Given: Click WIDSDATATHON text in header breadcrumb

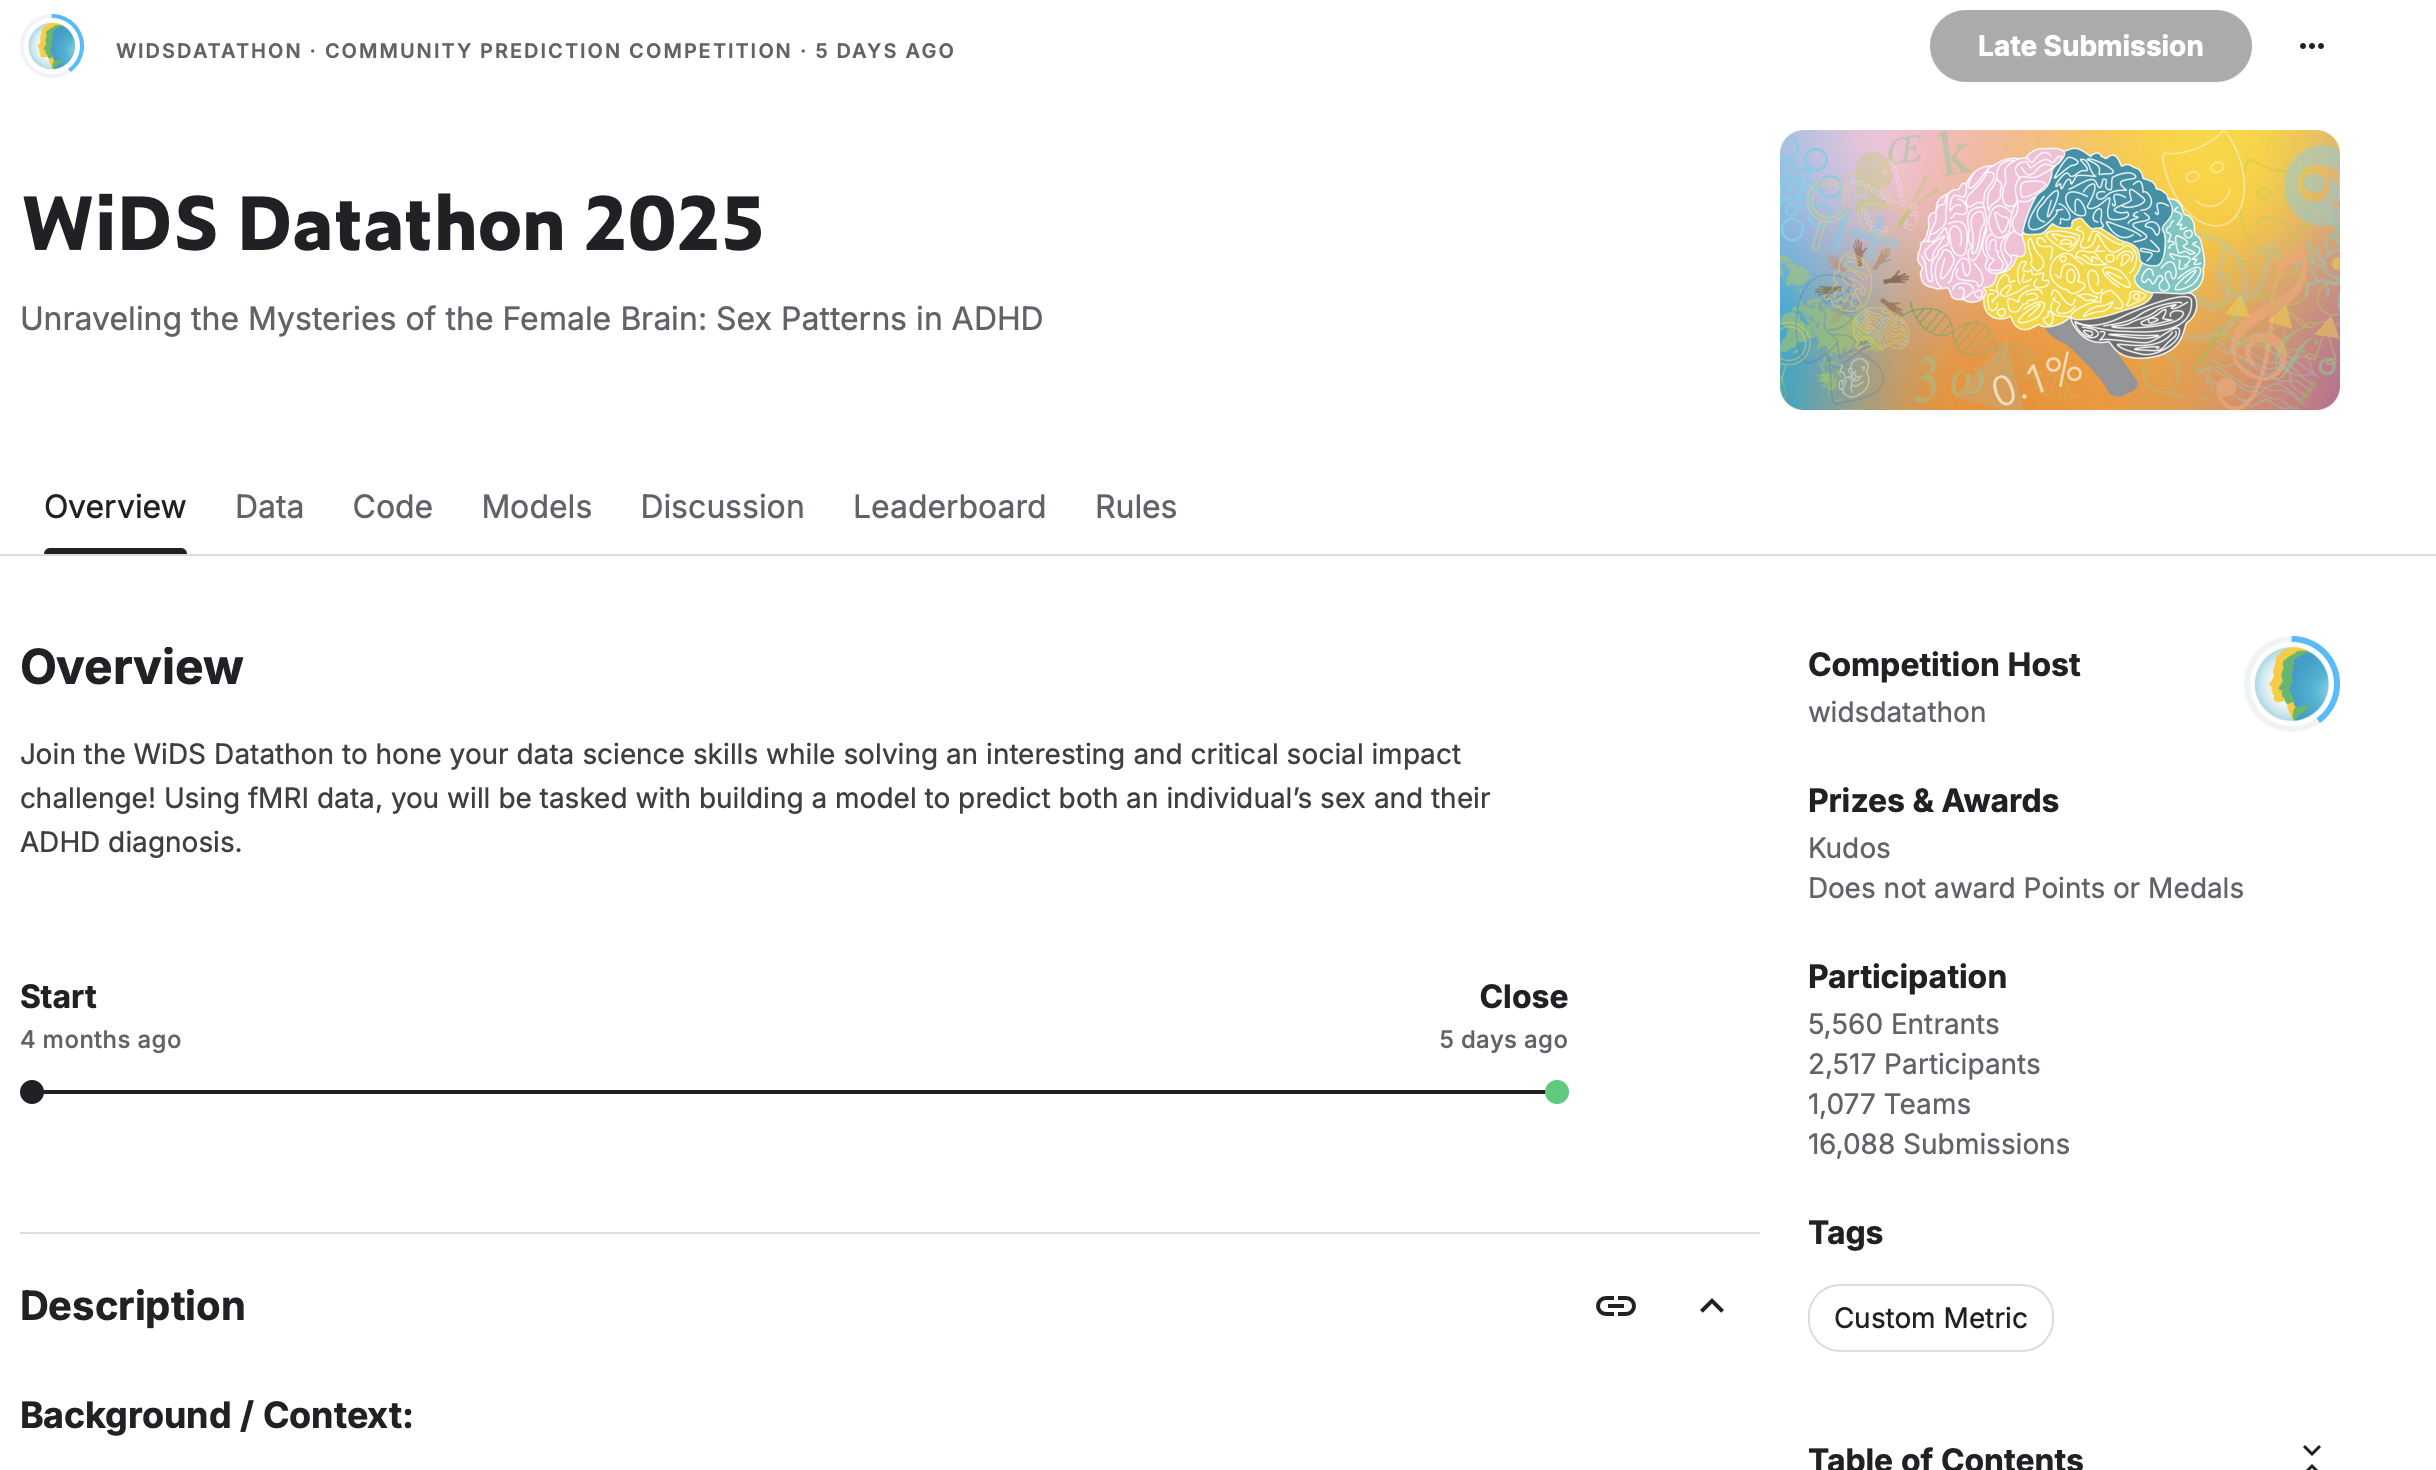Looking at the screenshot, I should [x=208, y=51].
